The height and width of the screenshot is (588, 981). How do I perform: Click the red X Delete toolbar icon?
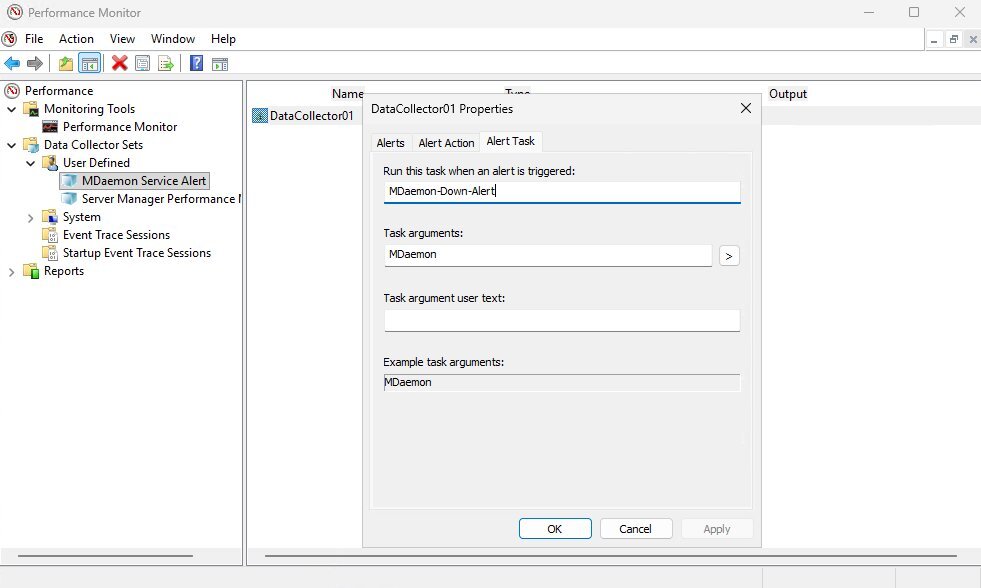(119, 63)
